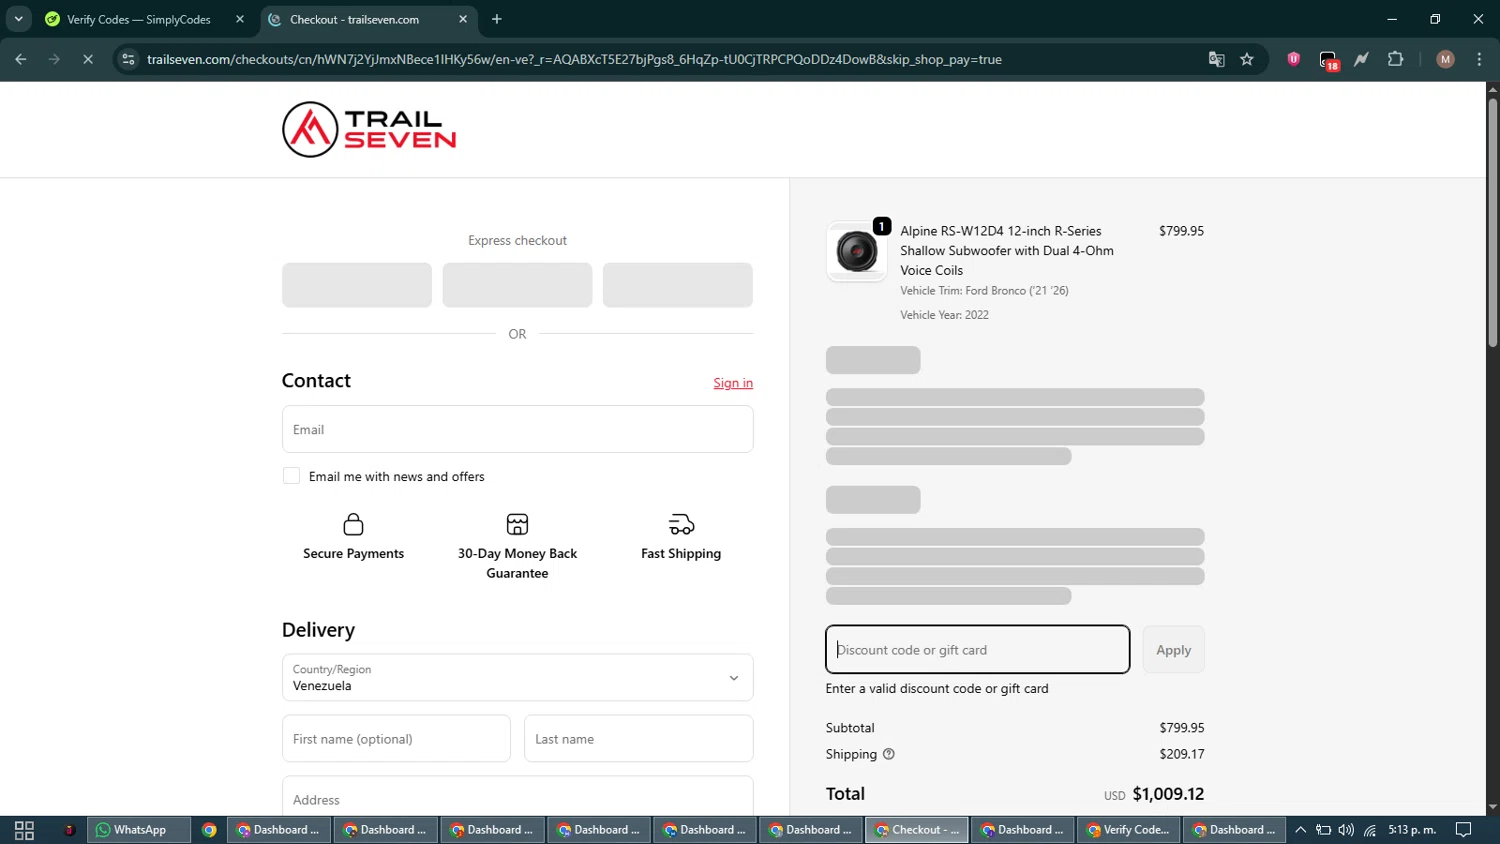Click the Vehicle Year: 2022 text

[944, 315]
